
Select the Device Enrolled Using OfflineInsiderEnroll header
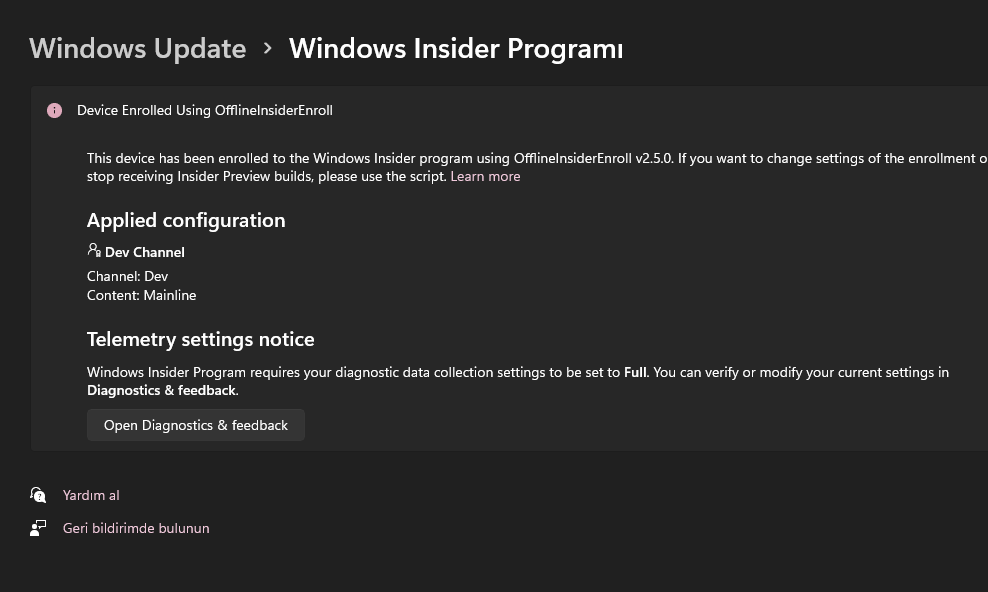tap(204, 110)
